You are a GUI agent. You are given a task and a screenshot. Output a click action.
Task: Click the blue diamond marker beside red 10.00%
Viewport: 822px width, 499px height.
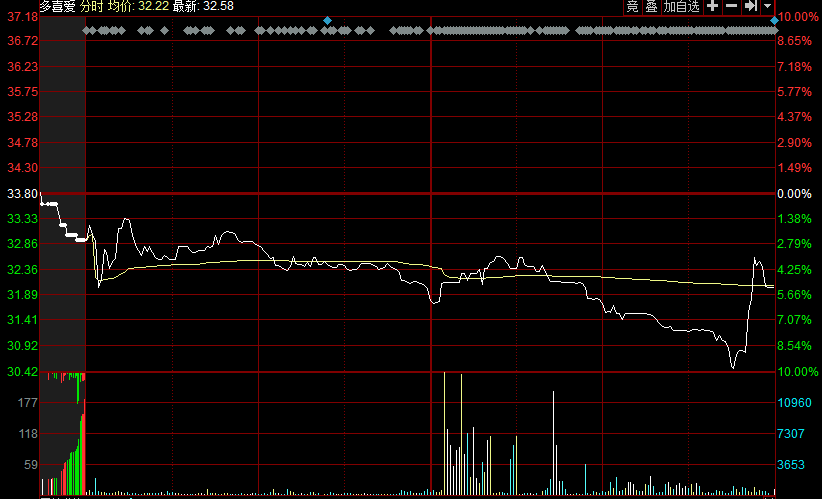(774, 20)
